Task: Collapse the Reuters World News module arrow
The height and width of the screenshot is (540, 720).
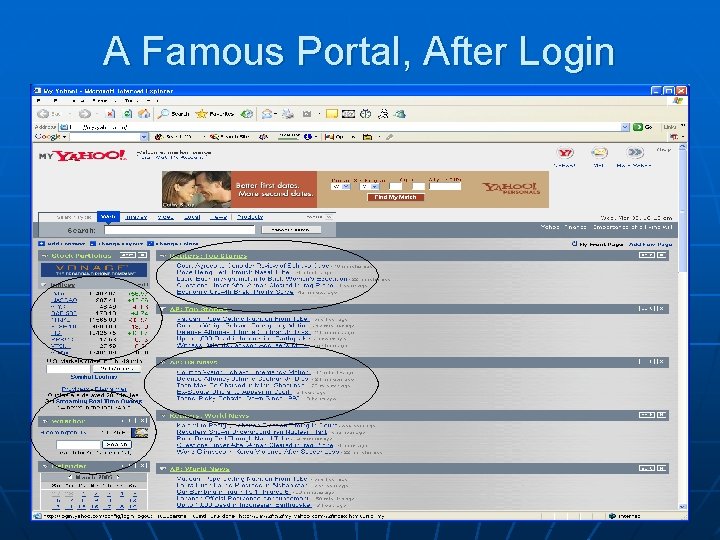Action: pos(163,416)
